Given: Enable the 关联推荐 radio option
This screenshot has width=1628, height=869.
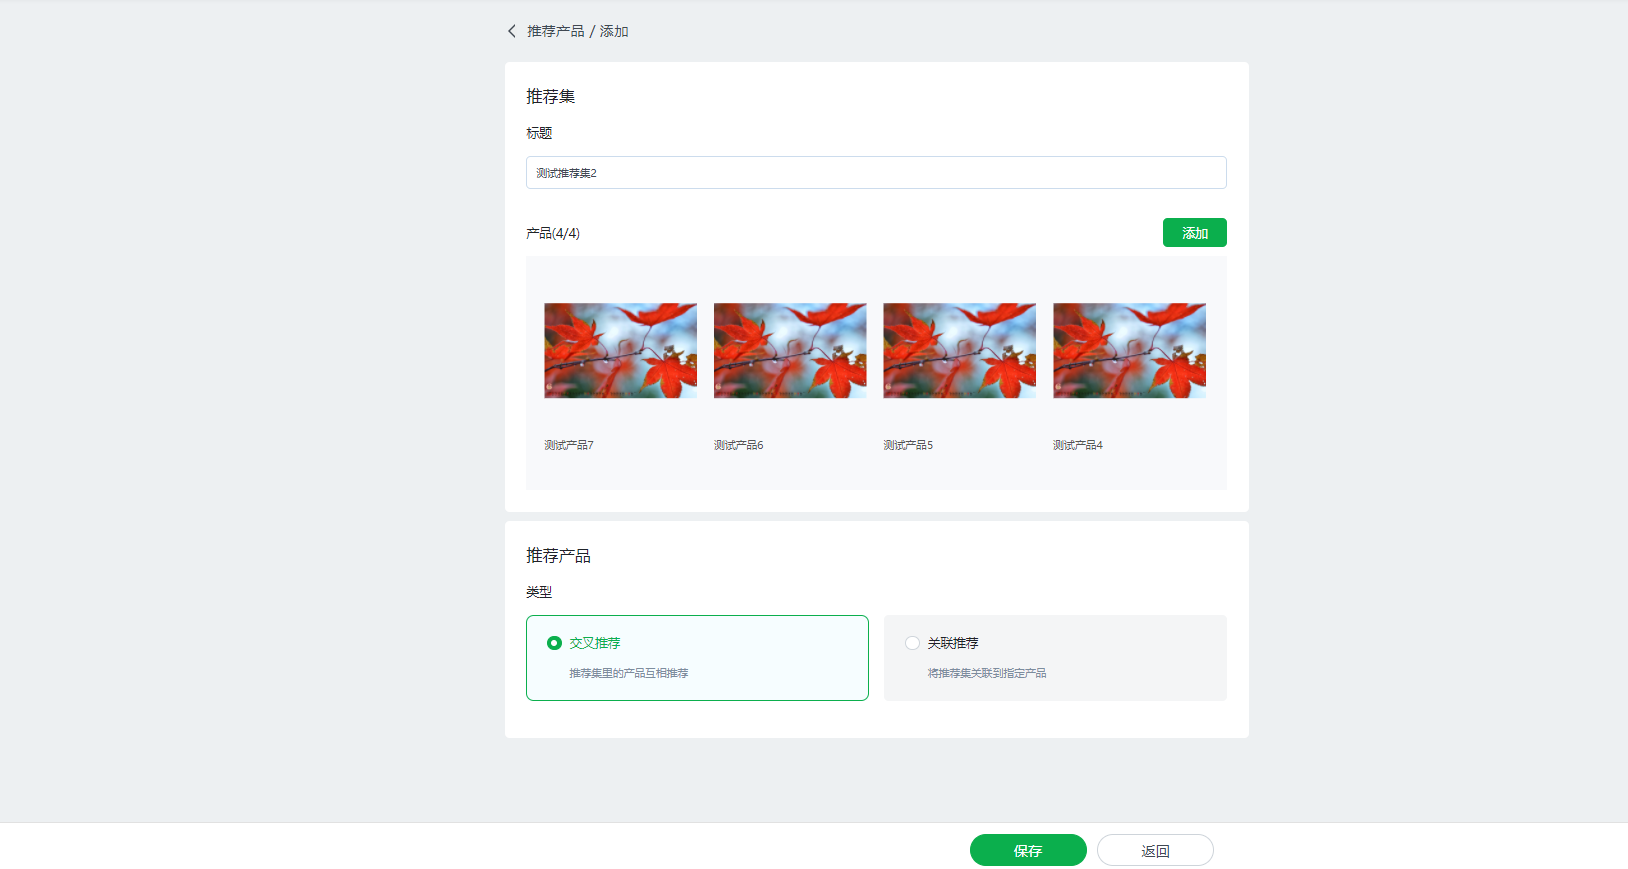Looking at the screenshot, I should (x=912, y=643).
